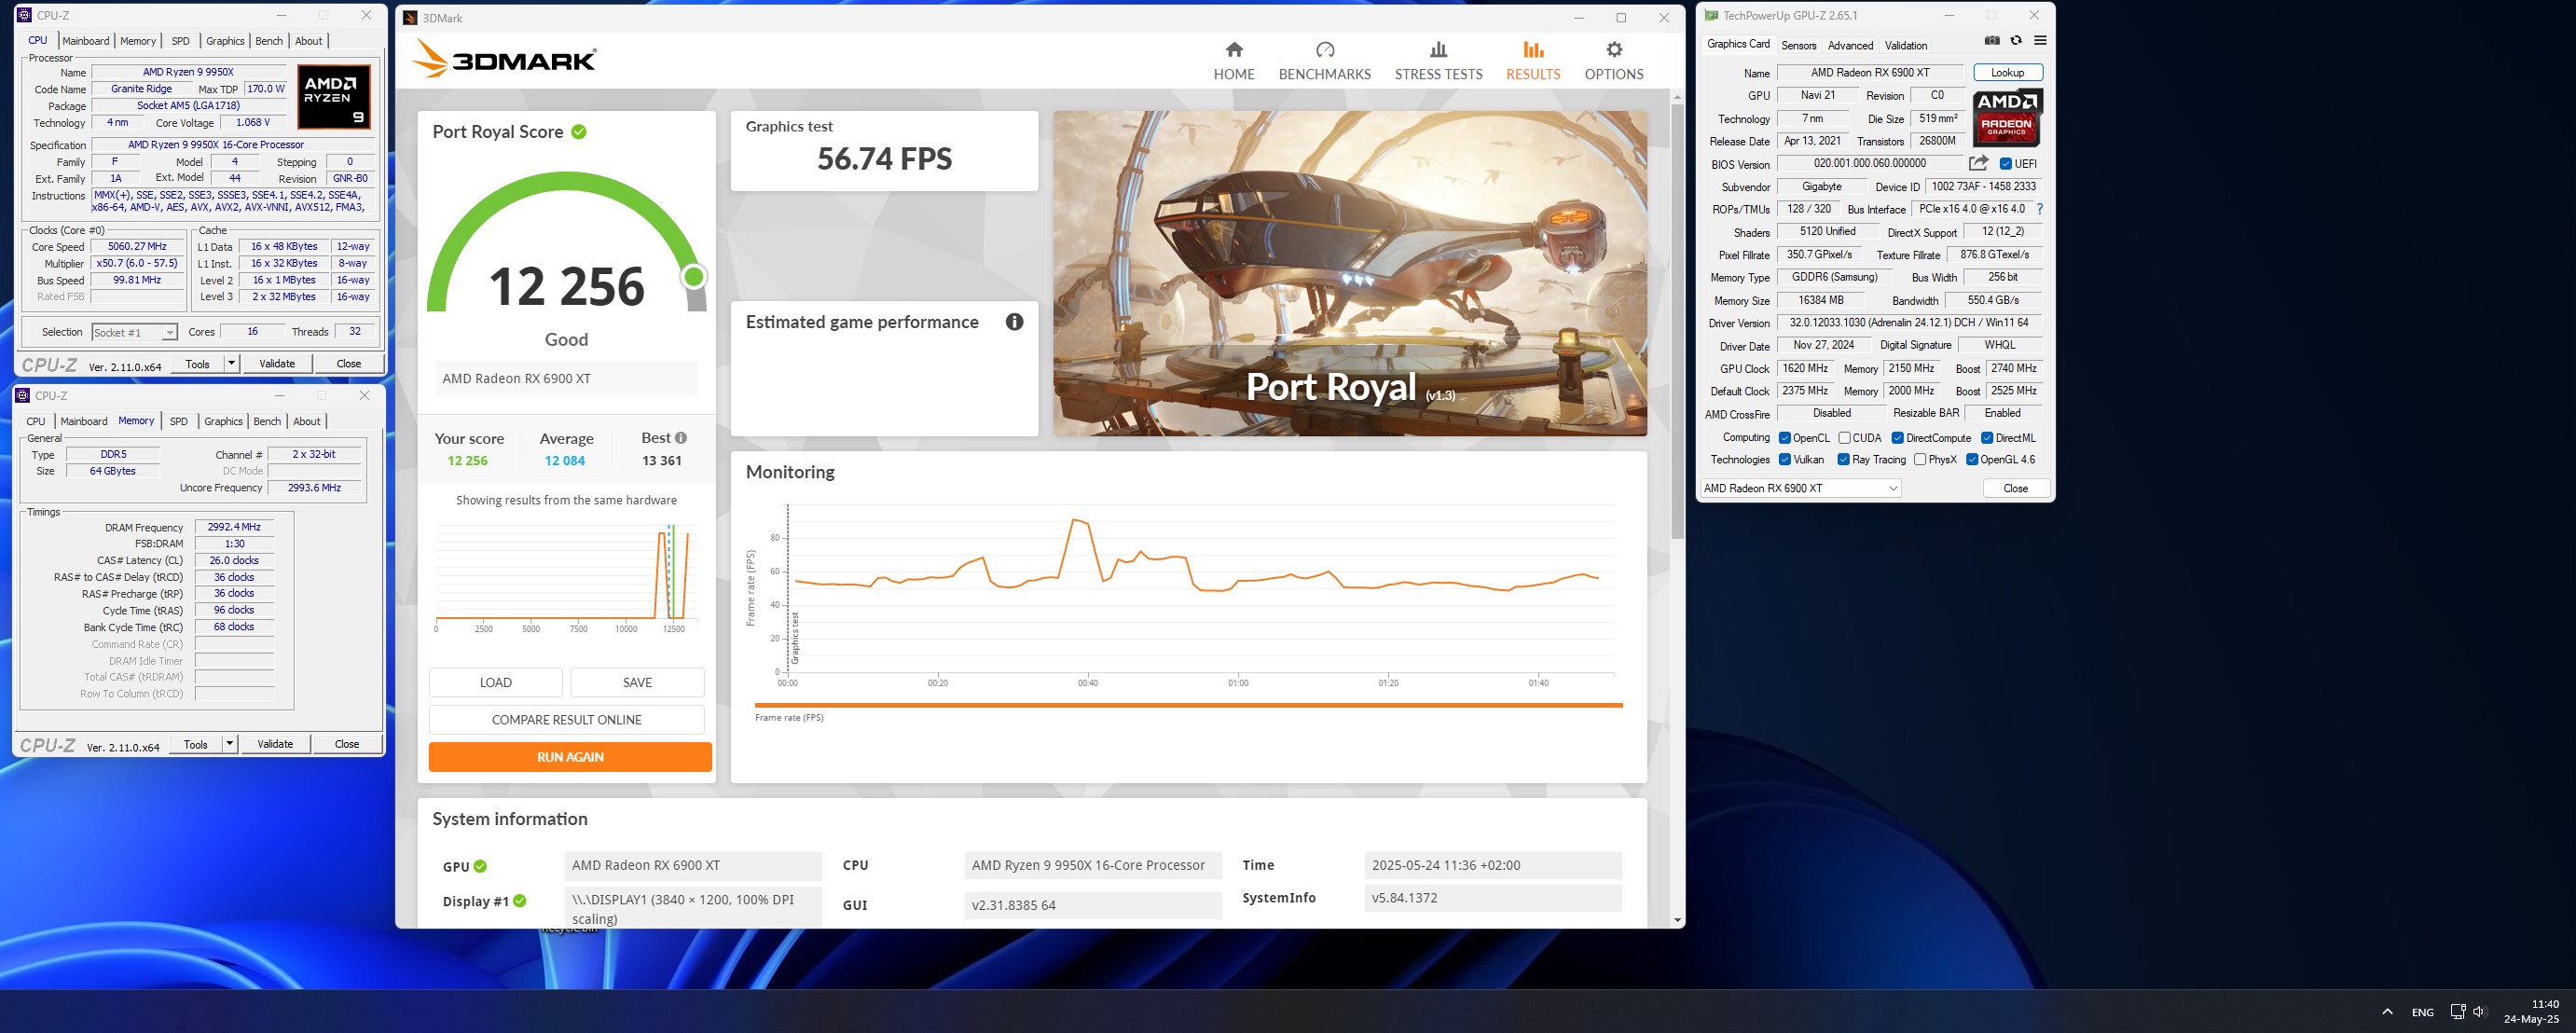Image resolution: width=2576 pixels, height=1033 pixels.
Task: Click the LOAD button in 3DMark
Action: tap(496, 682)
